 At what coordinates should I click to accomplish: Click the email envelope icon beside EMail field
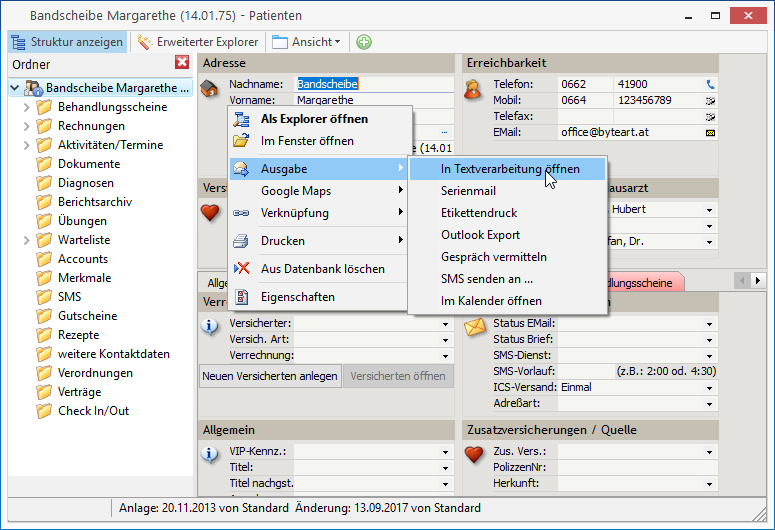click(710, 133)
